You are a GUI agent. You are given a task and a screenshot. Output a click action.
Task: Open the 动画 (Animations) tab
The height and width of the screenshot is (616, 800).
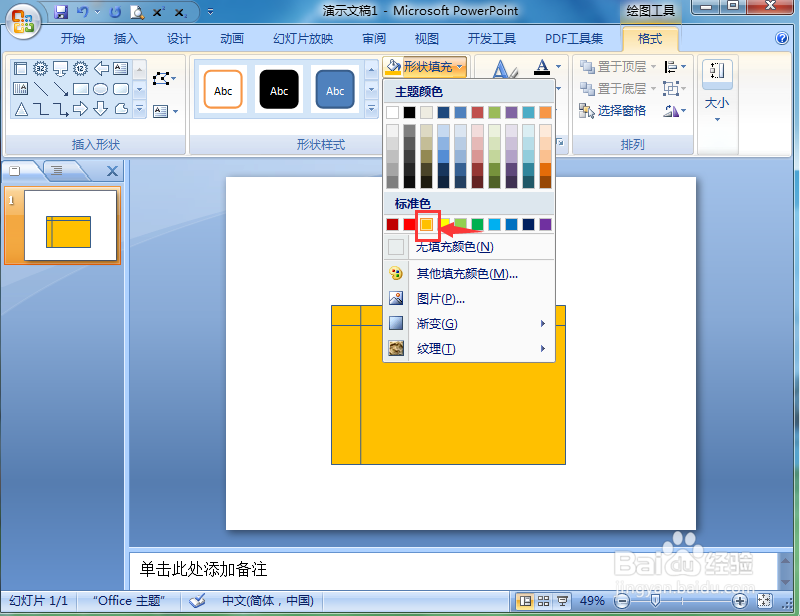(x=232, y=38)
